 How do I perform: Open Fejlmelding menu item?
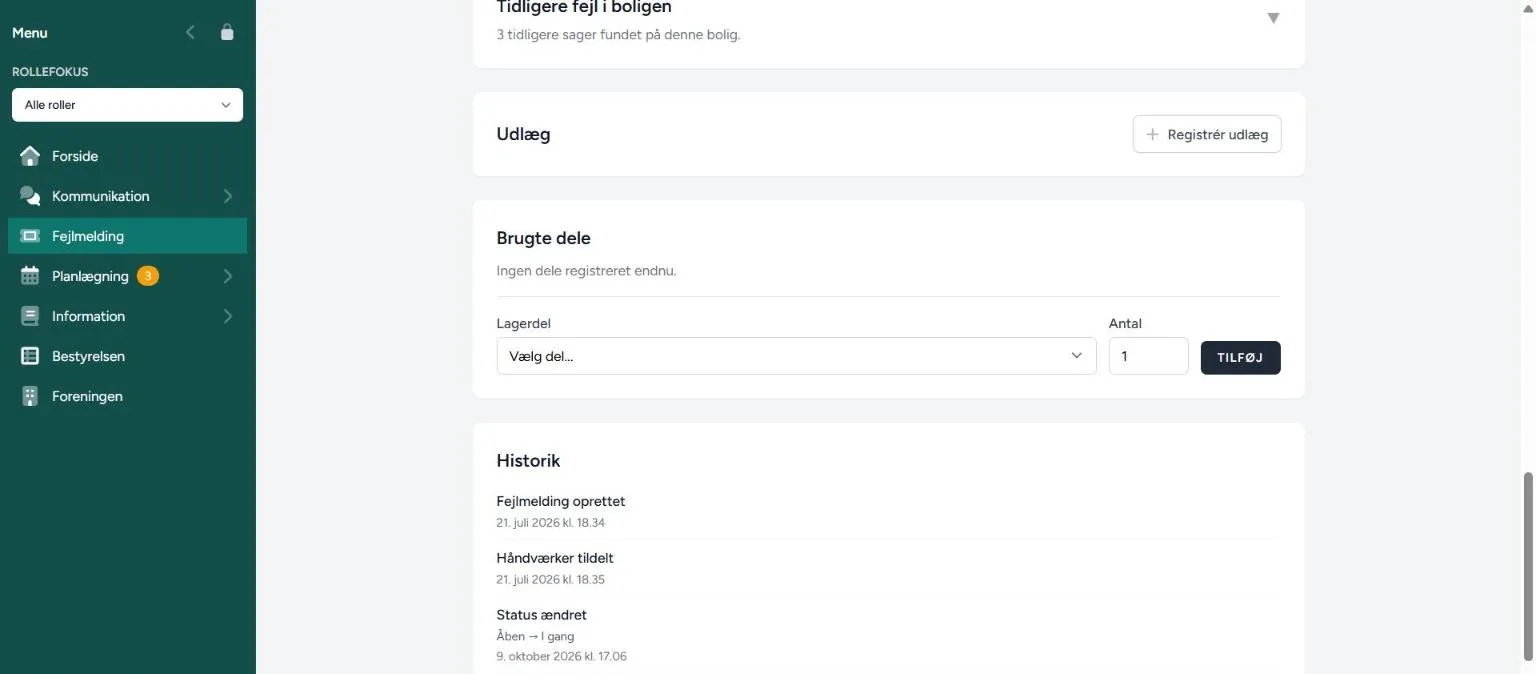pyautogui.click(x=127, y=236)
